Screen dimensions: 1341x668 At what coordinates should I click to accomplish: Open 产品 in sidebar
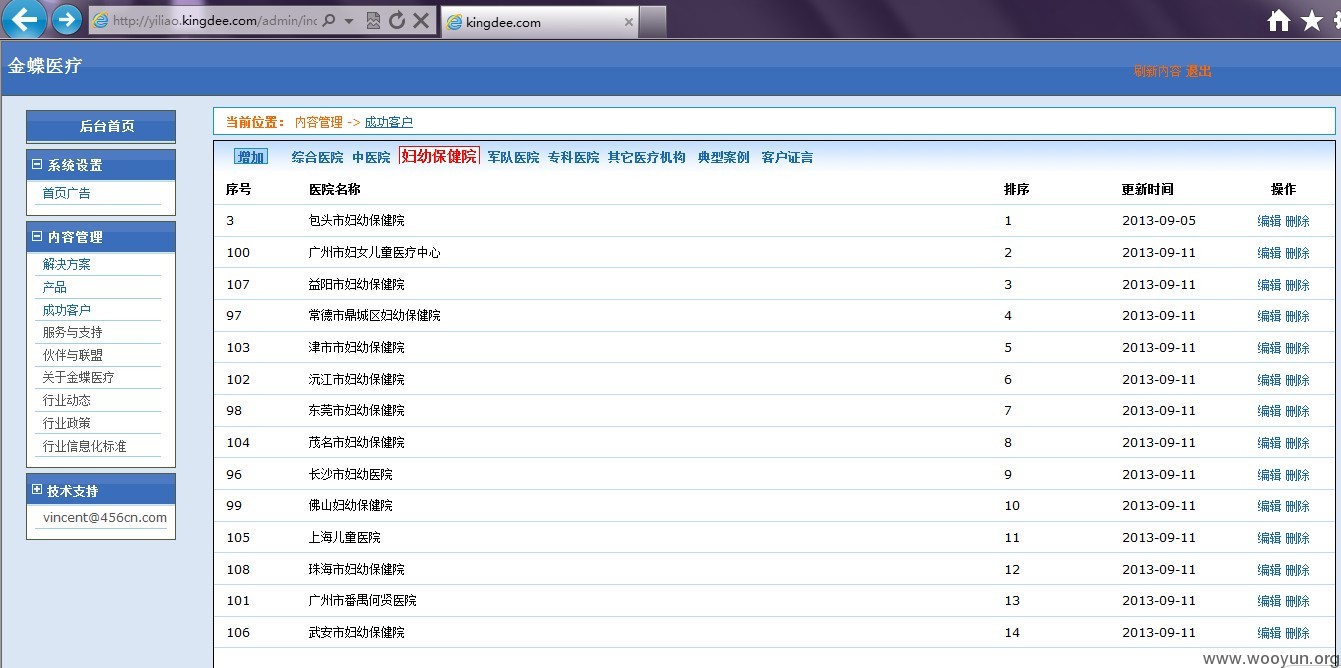[x=55, y=287]
